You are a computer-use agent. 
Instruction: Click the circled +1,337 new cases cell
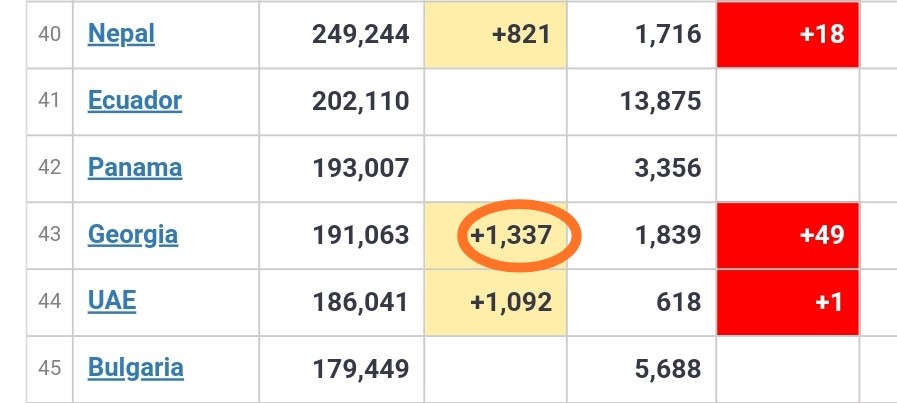[x=495, y=235]
